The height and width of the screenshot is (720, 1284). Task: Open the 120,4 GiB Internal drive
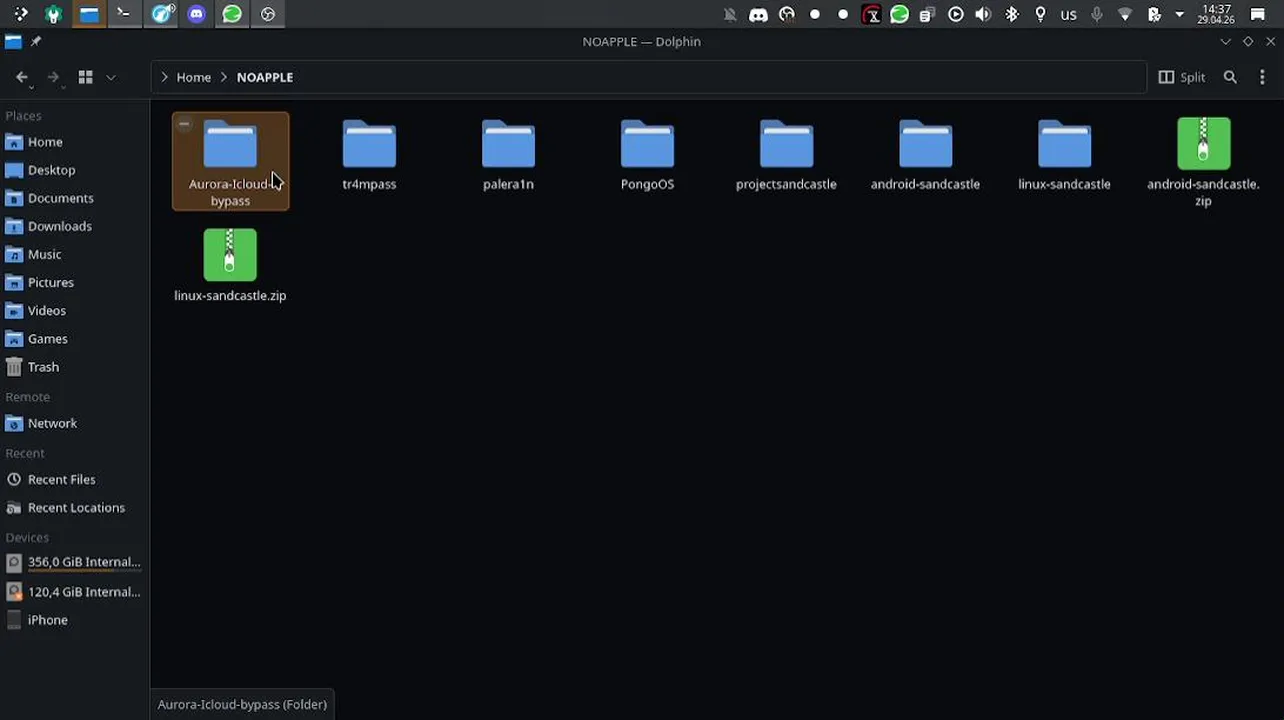coord(75,592)
